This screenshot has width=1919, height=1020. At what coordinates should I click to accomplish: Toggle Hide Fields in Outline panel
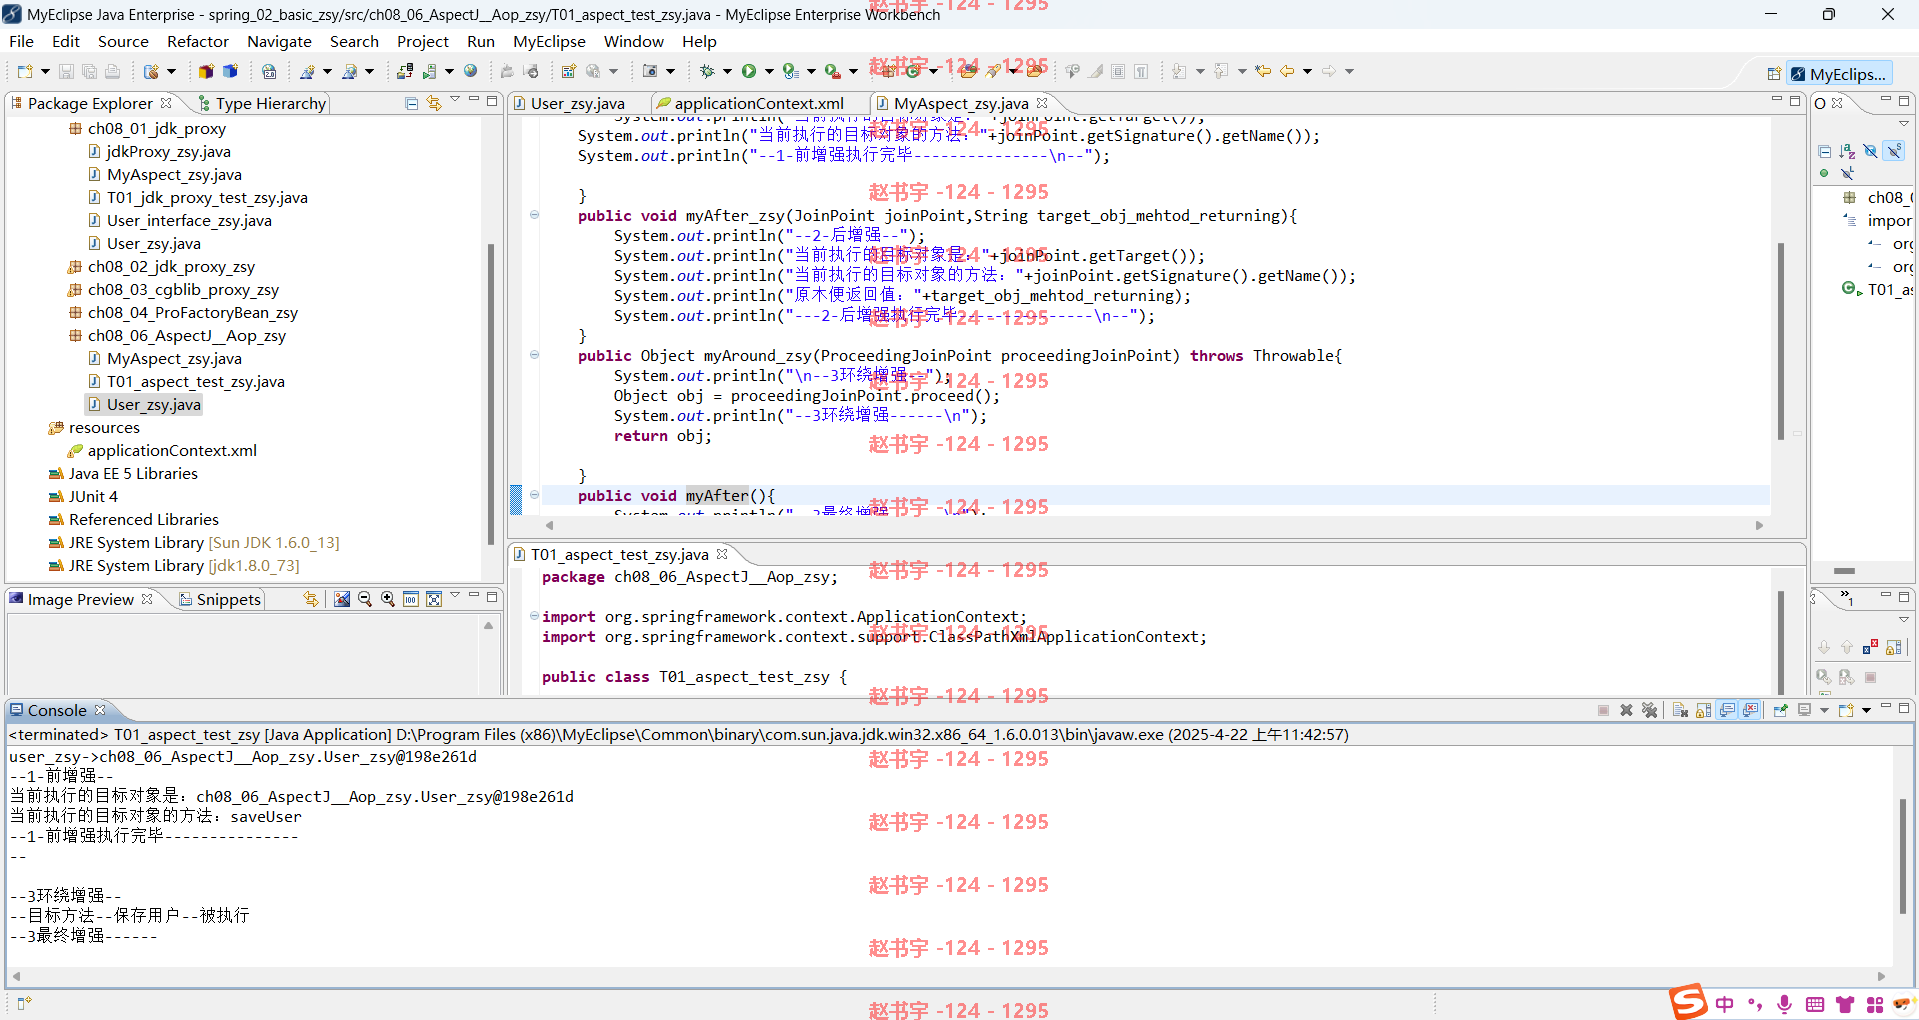coord(1870,151)
